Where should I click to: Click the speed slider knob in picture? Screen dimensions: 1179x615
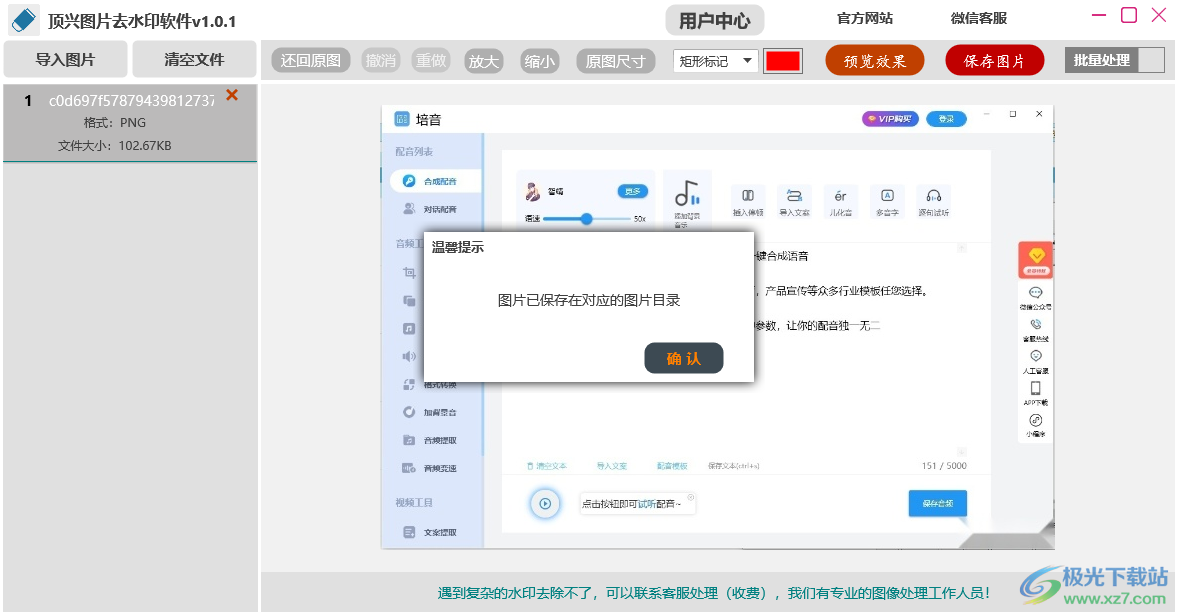(x=586, y=219)
